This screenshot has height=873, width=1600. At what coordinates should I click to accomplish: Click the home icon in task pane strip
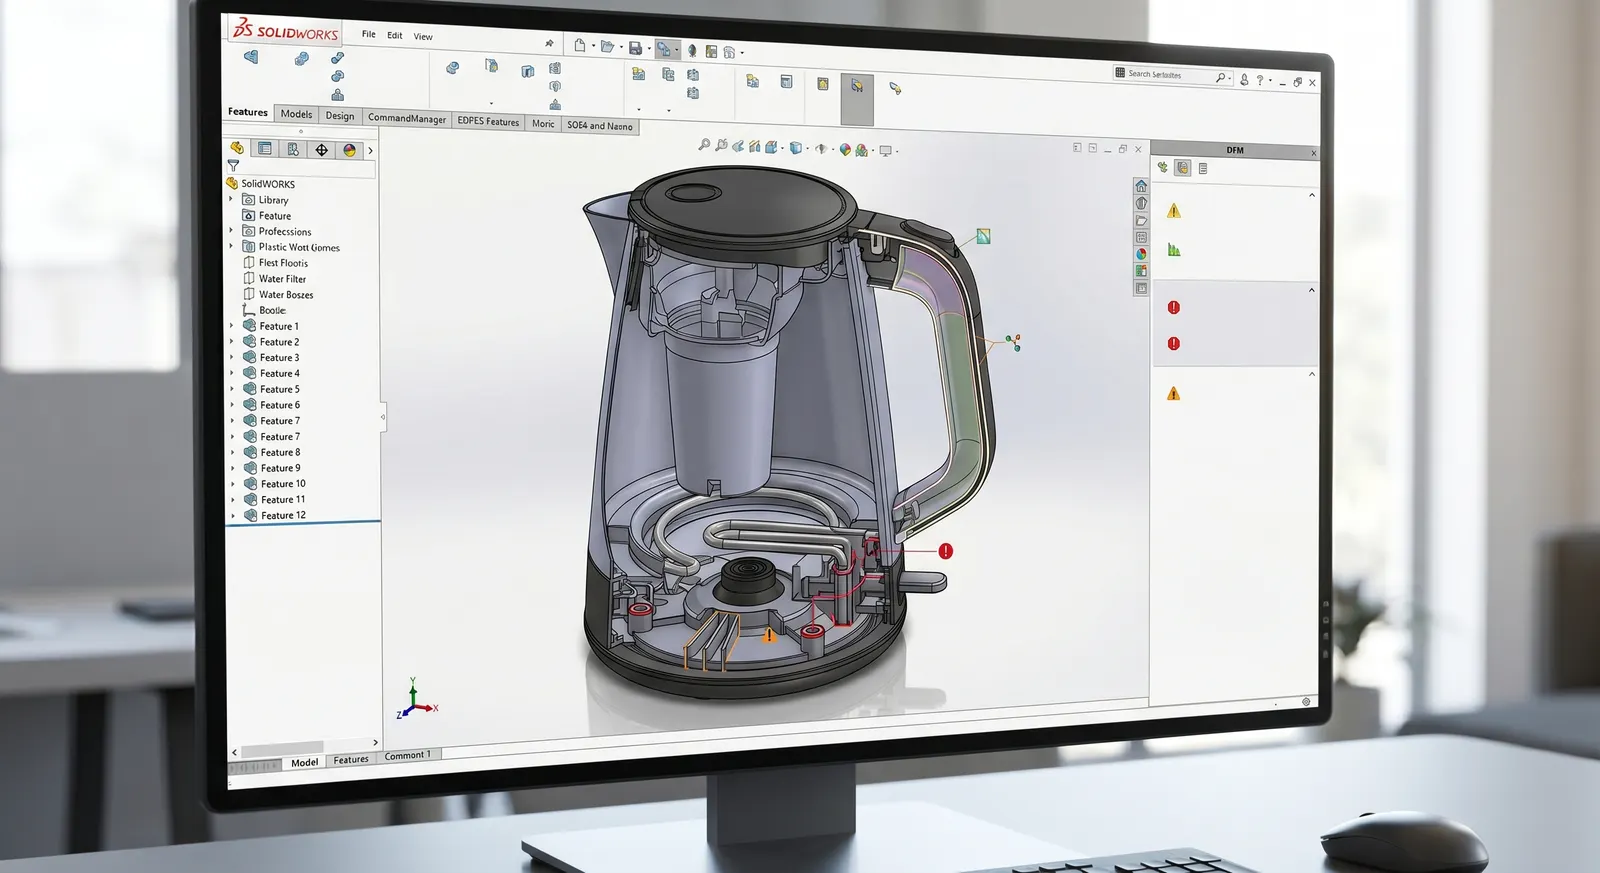[x=1141, y=186]
